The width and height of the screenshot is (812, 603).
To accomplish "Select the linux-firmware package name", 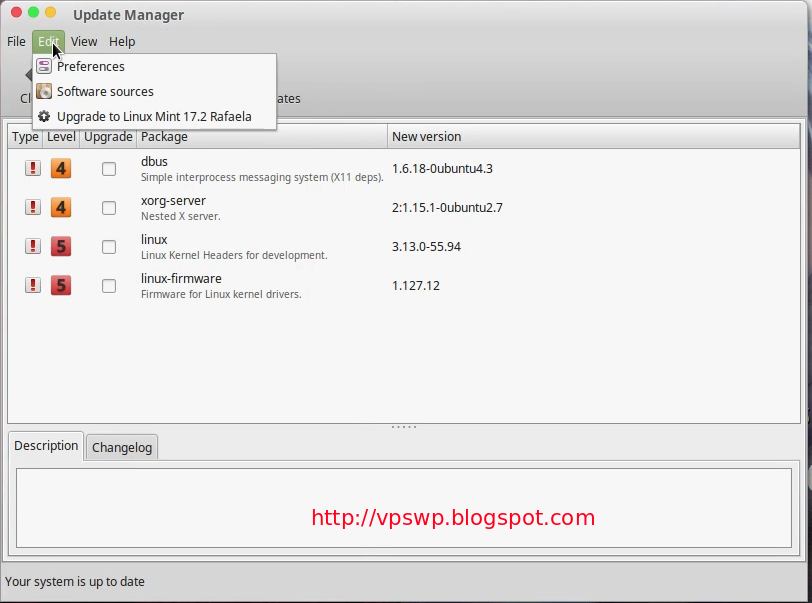I will pos(181,279).
